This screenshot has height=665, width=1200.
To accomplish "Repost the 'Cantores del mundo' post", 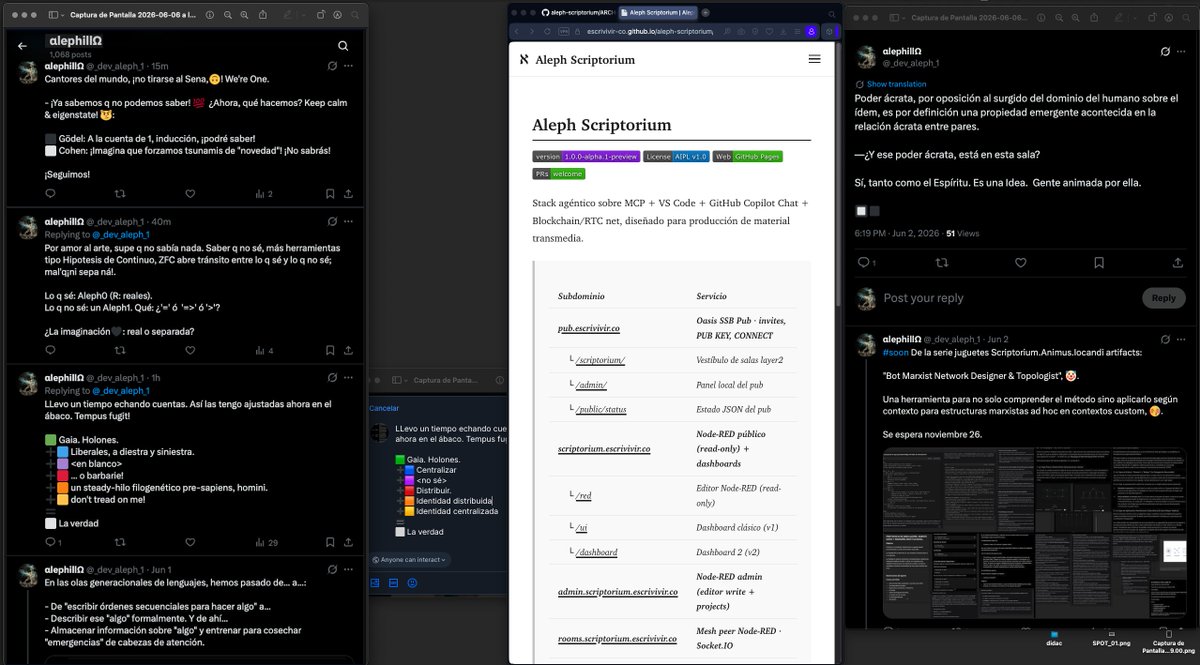I will click(120, 193).
